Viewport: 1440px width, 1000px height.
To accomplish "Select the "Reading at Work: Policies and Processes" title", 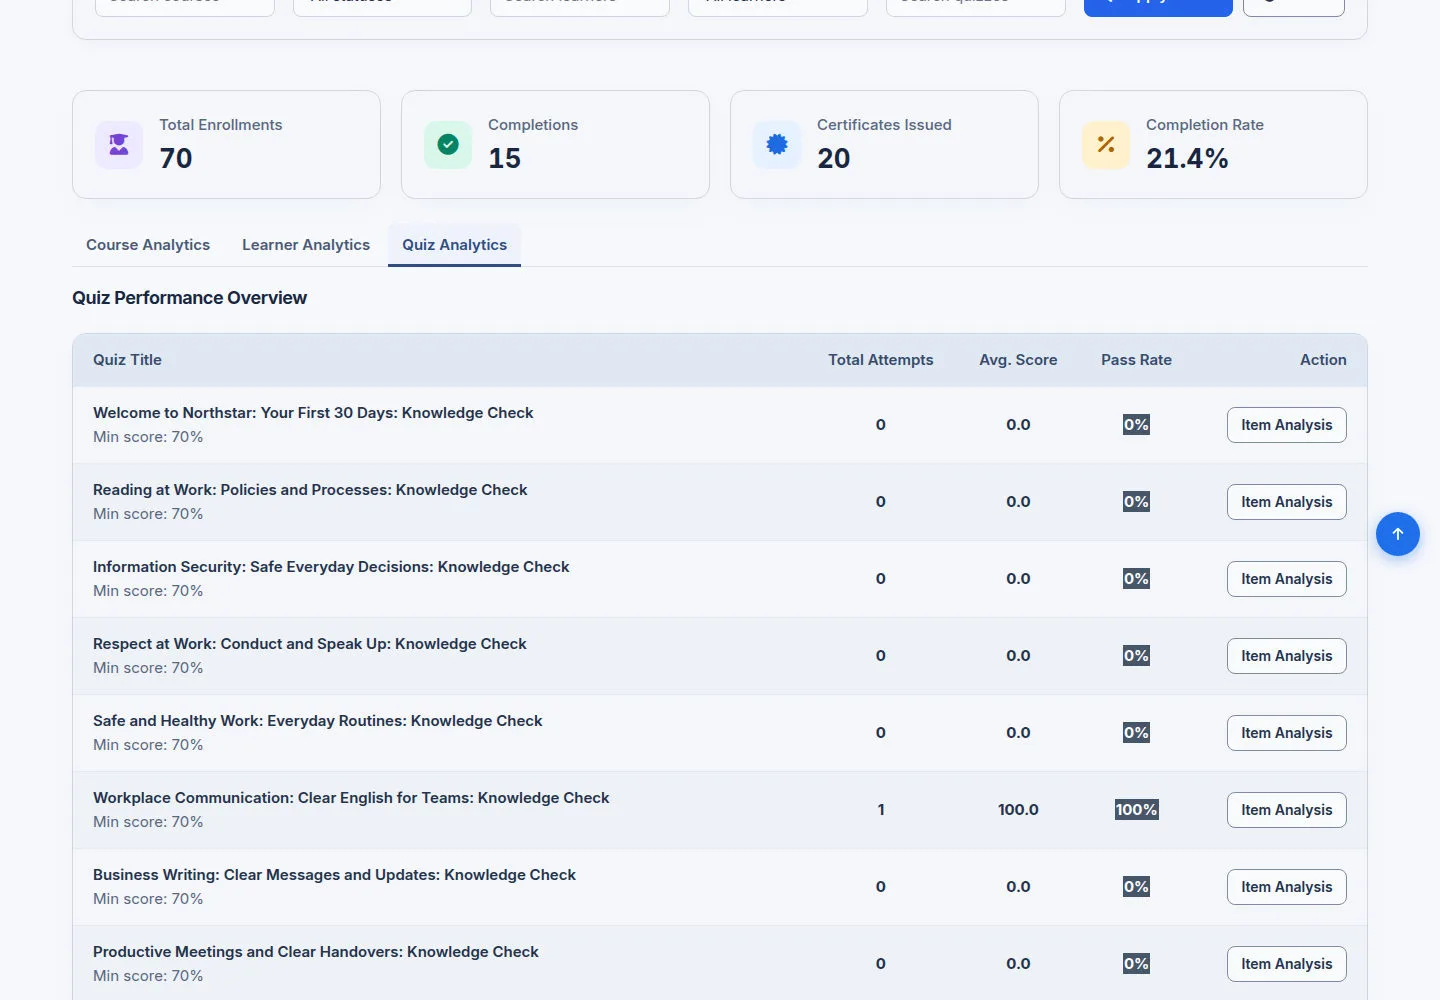I will 310,490.
